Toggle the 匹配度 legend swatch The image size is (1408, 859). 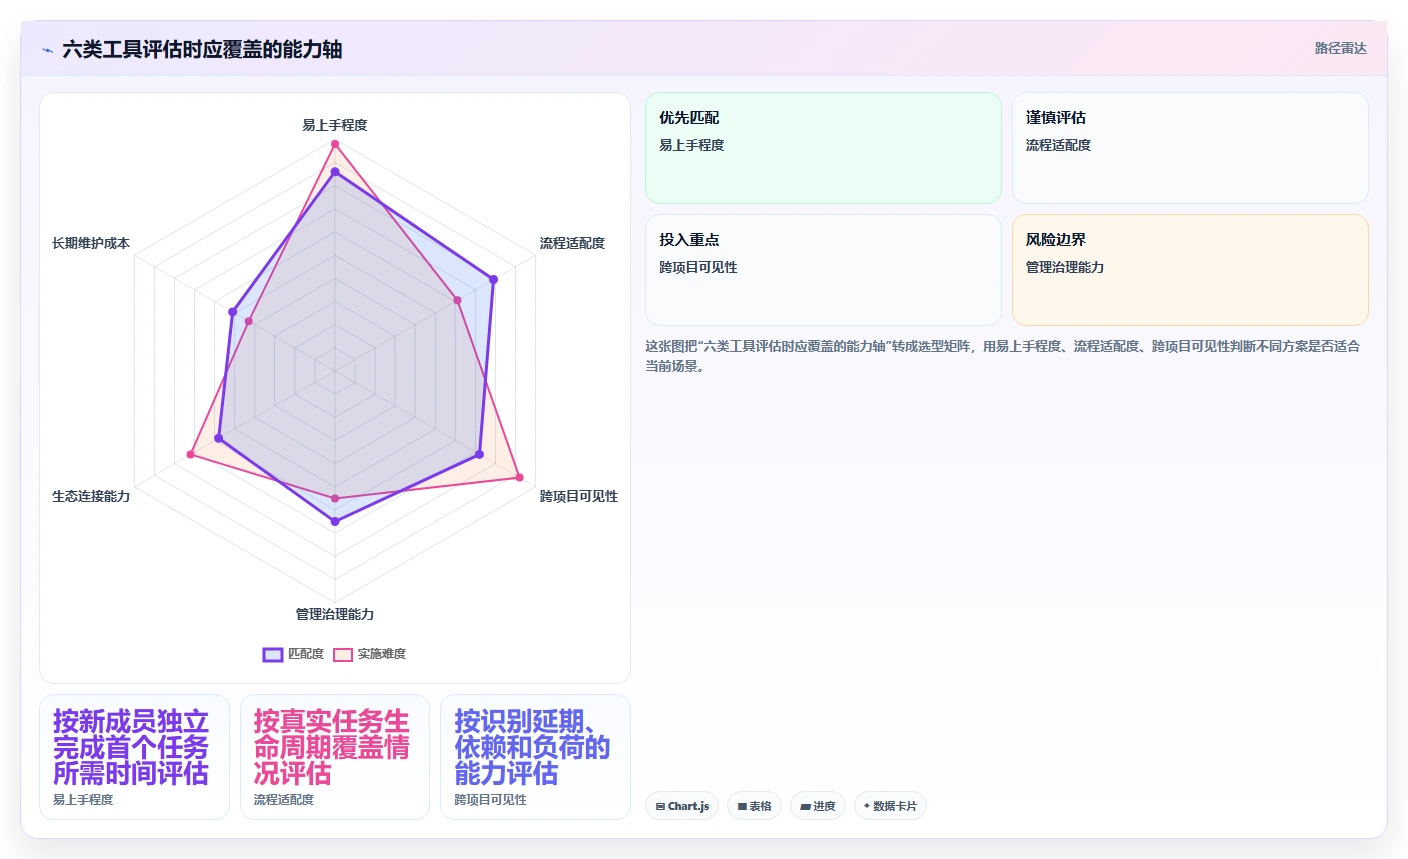coord(273,654)
